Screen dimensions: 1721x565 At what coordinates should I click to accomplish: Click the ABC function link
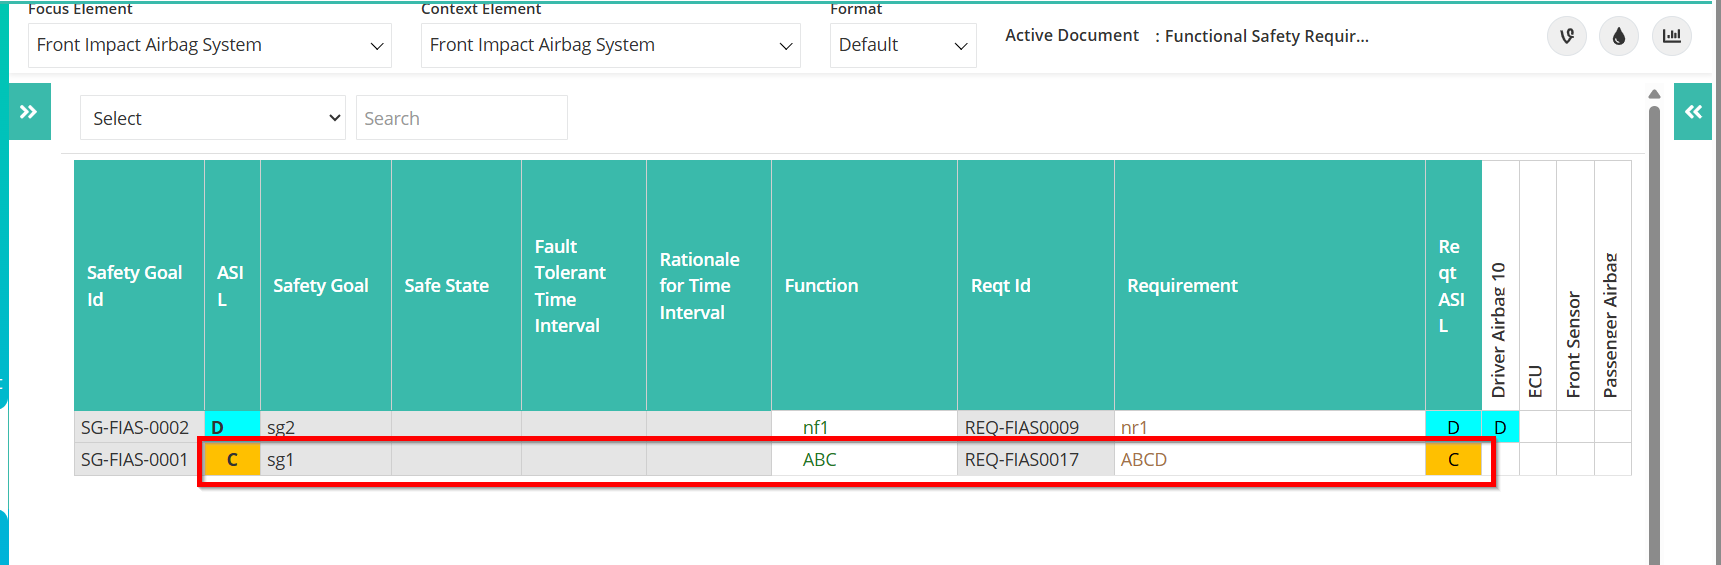click(819, 460)
